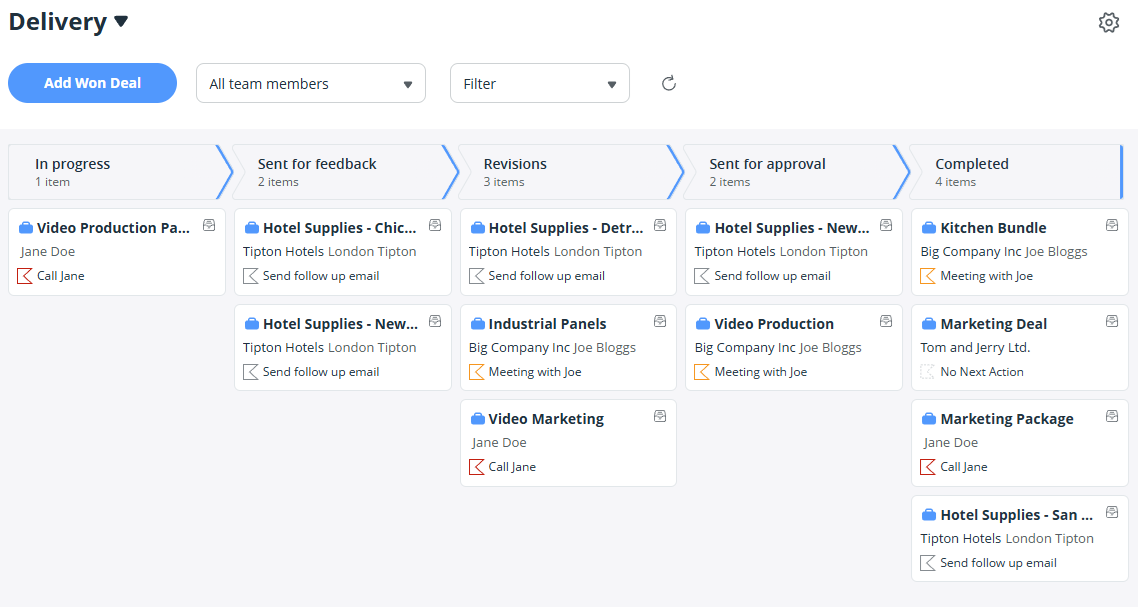Screen dimensions: 1138x607
Task: Click the red flag icon on Video Production Pa... card
Action: pyautogui.click(x=25, y=276)
